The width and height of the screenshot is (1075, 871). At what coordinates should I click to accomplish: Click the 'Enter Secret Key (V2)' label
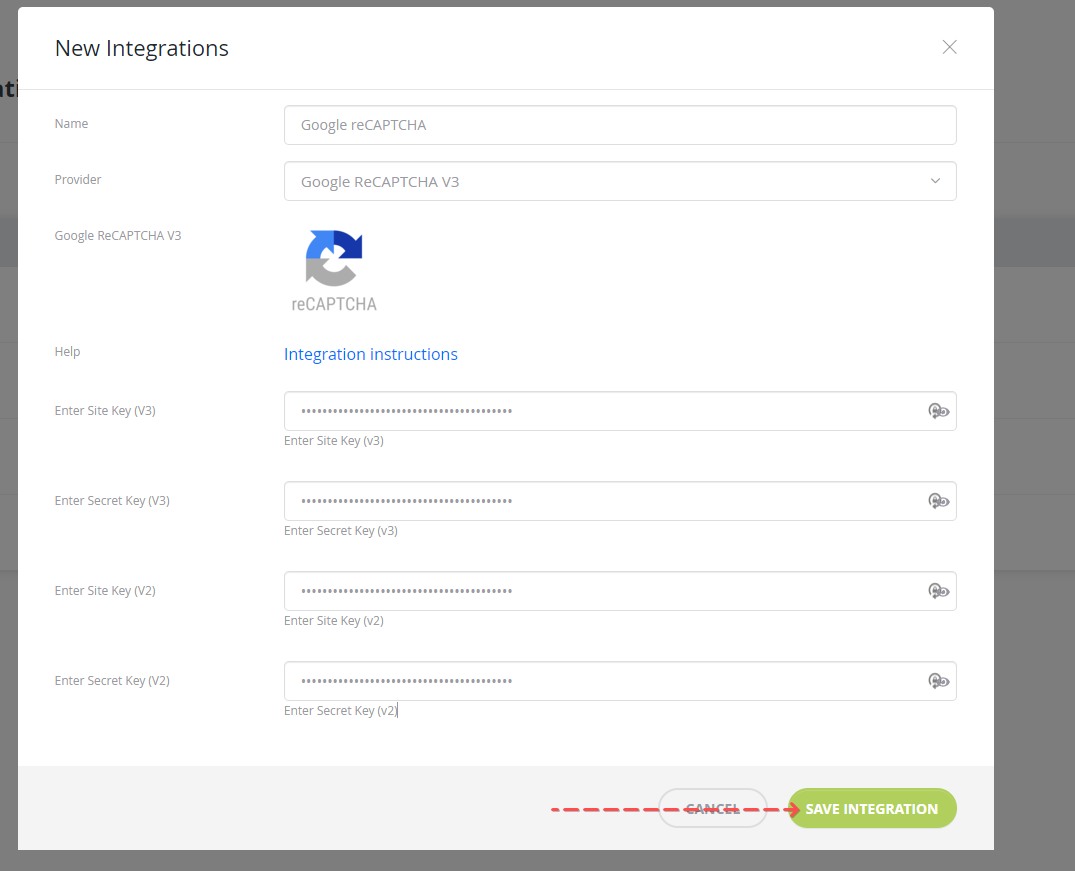coord(112,680)
